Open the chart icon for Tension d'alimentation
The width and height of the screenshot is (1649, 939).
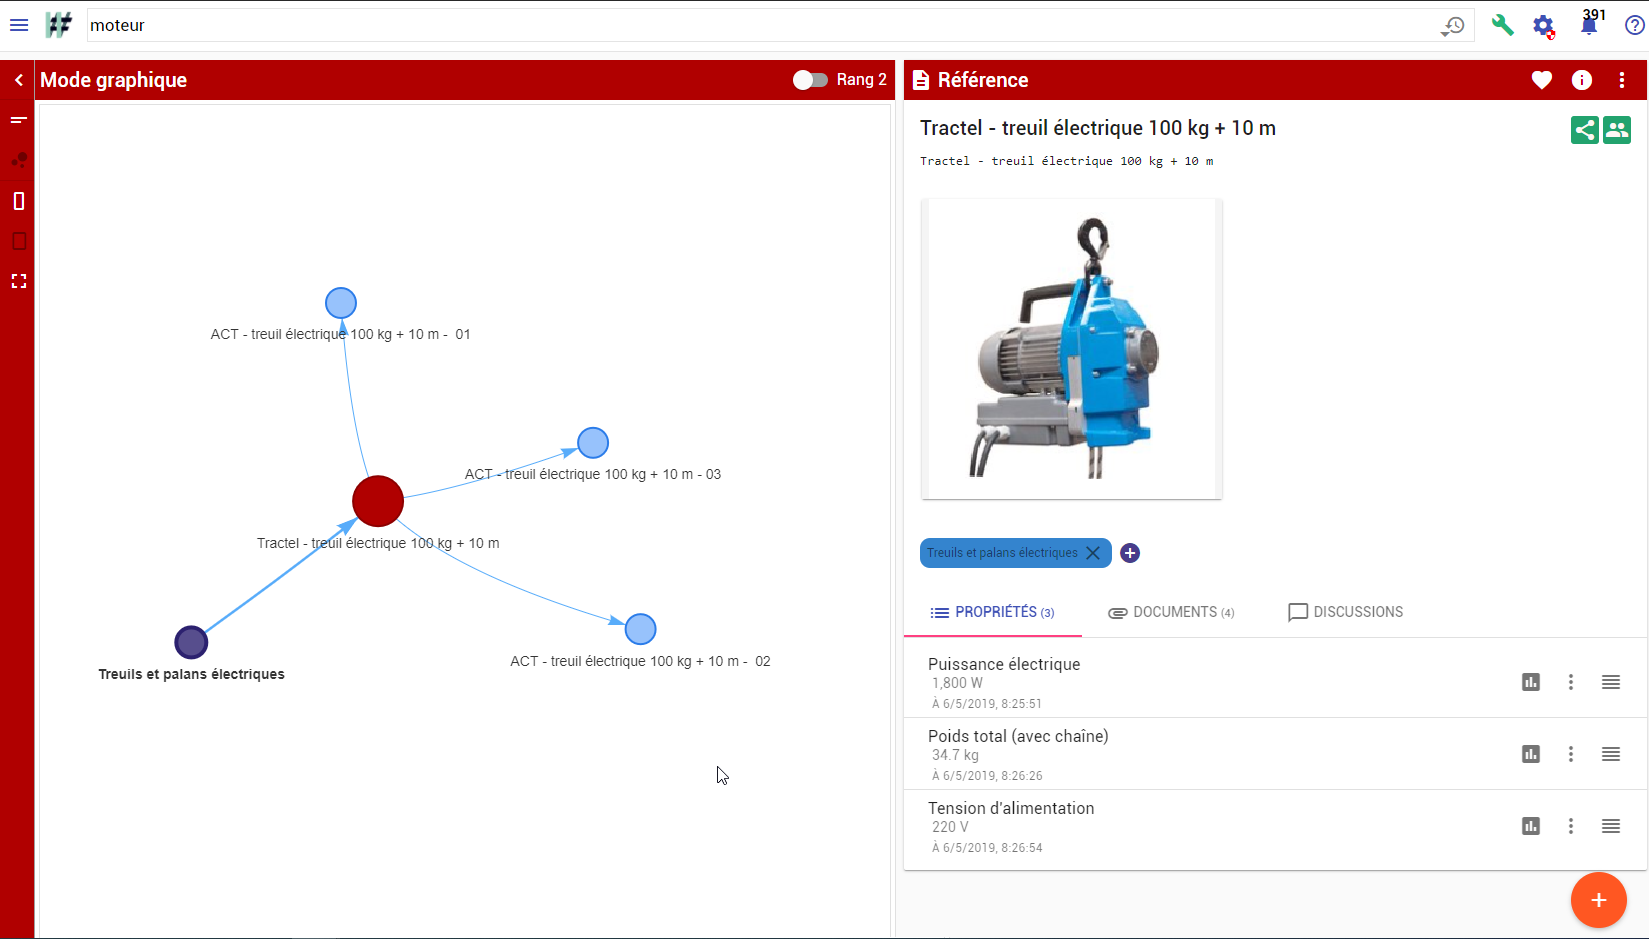[1531, 826]
